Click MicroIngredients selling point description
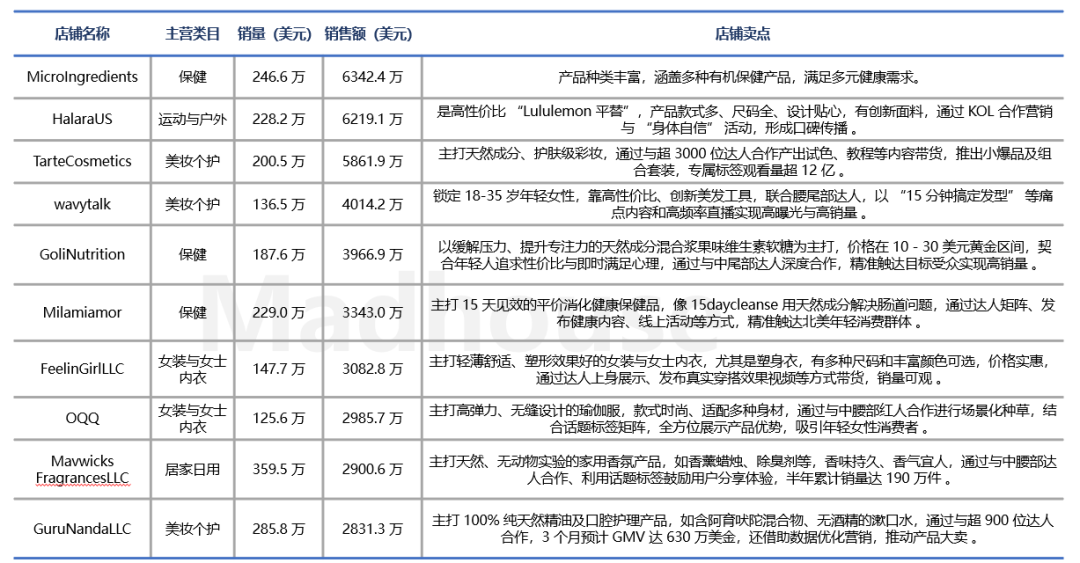 pos(742,76)
